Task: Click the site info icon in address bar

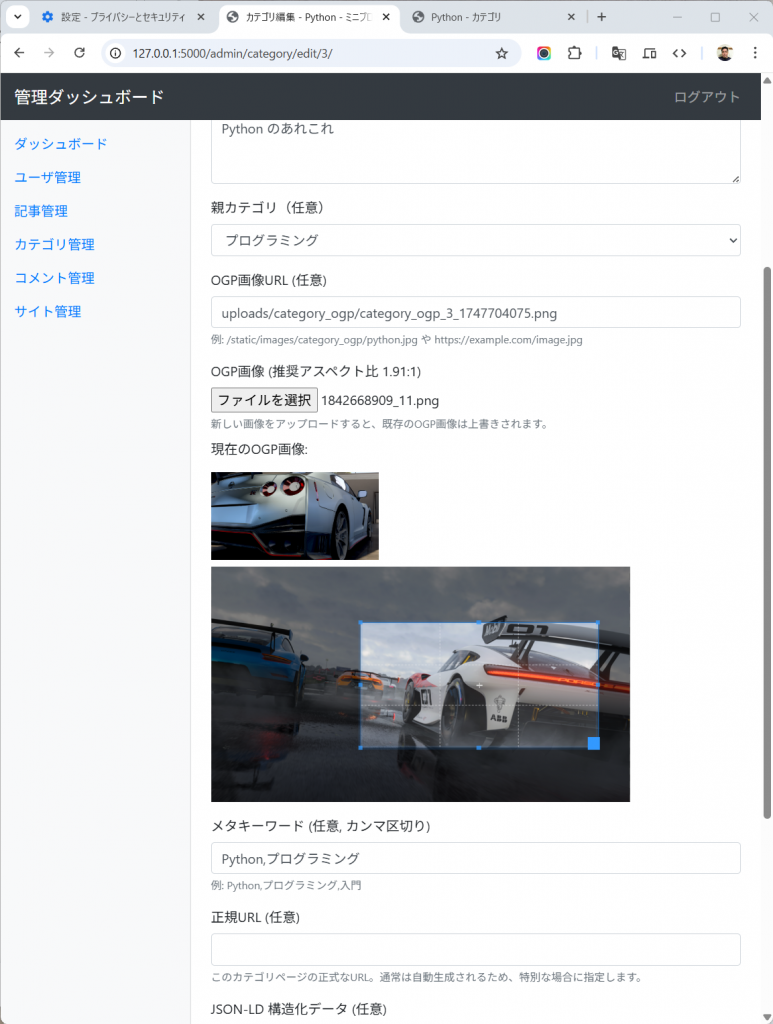Action: point(116,54)
